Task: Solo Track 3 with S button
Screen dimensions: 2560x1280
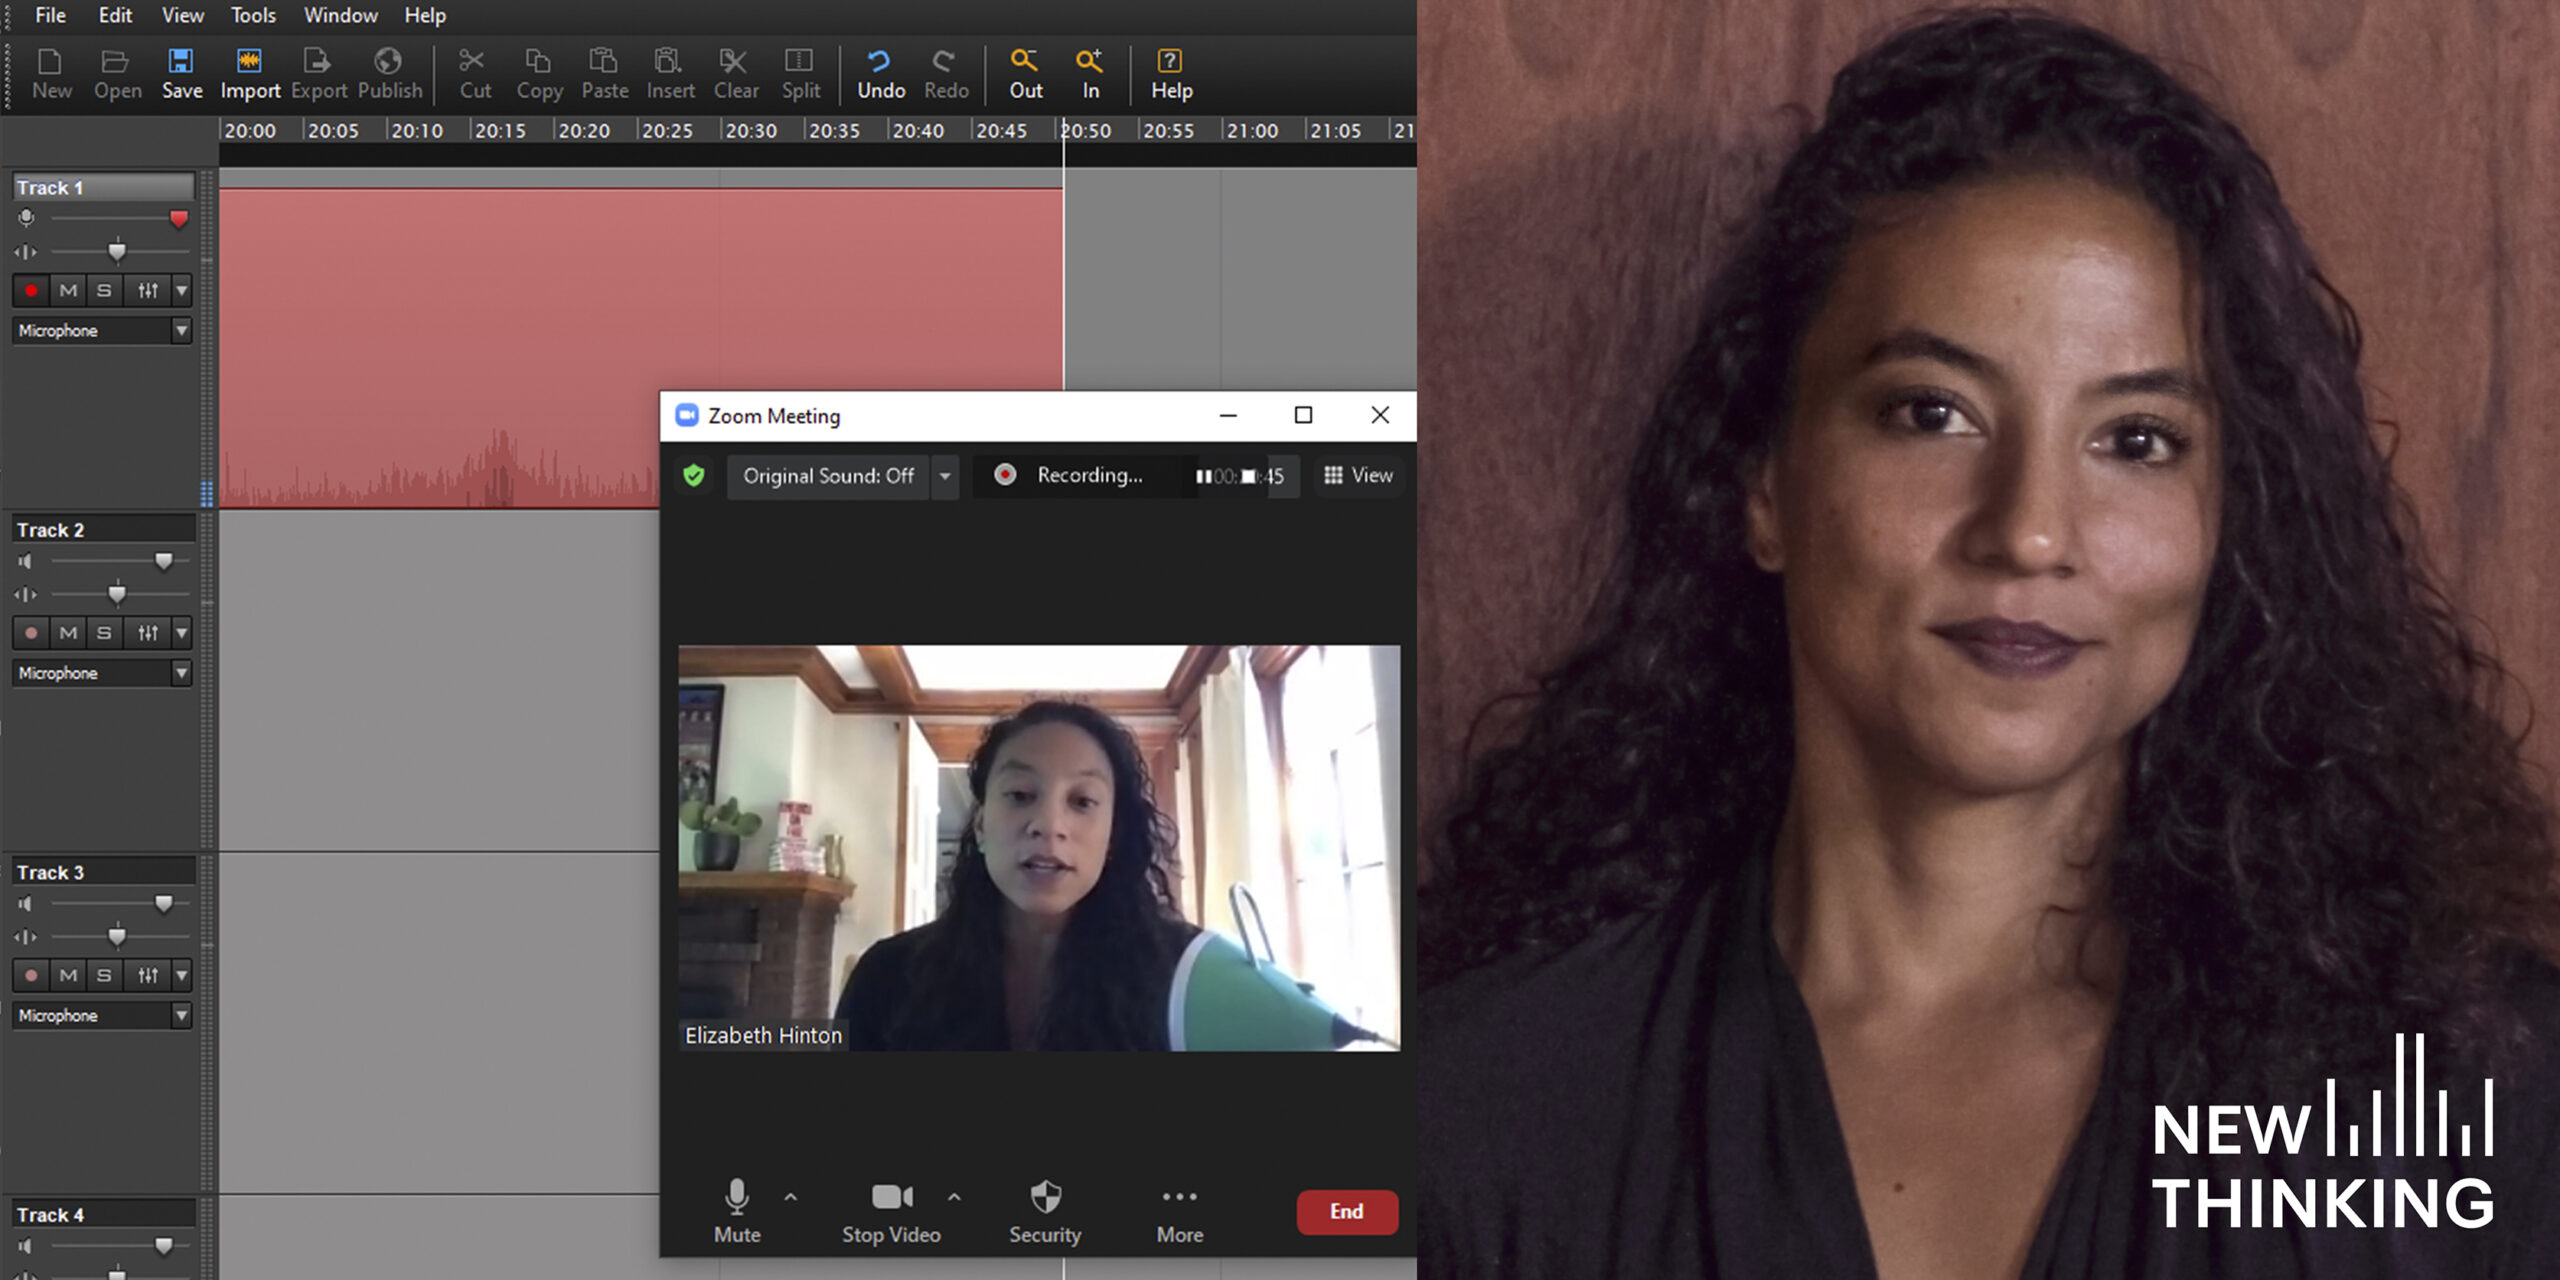Action: coord(104,975)
